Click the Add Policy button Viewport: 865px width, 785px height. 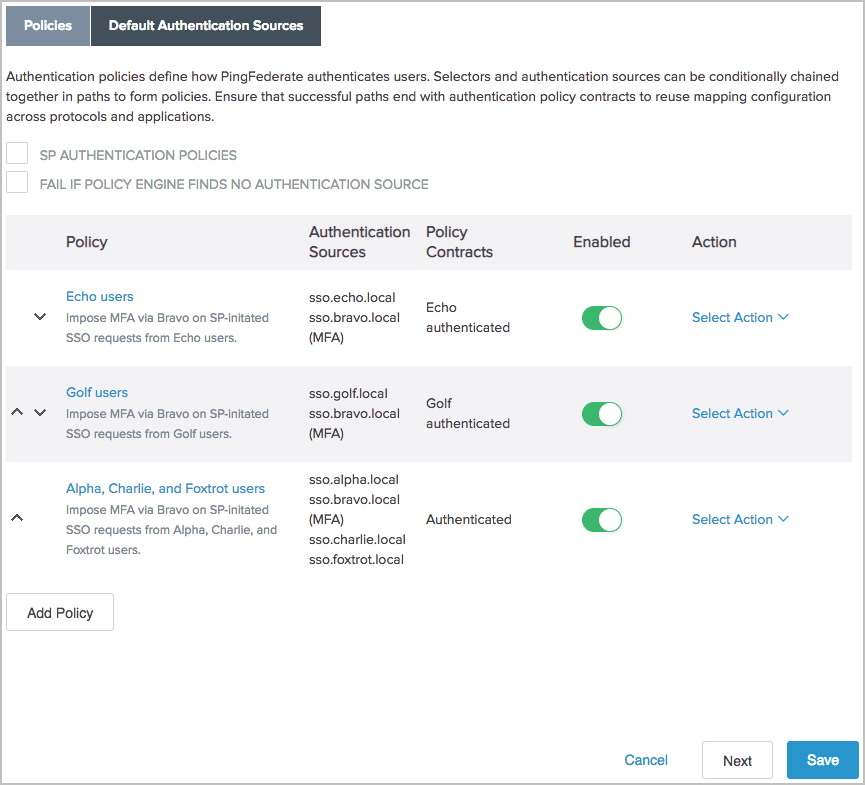[x=59, y=611]
